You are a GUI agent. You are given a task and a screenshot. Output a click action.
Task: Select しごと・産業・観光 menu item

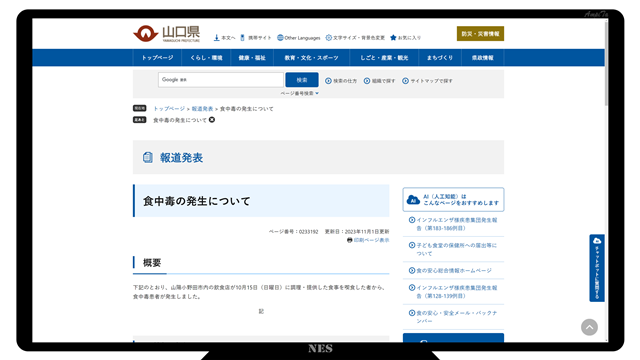click(x=384, y=58)
